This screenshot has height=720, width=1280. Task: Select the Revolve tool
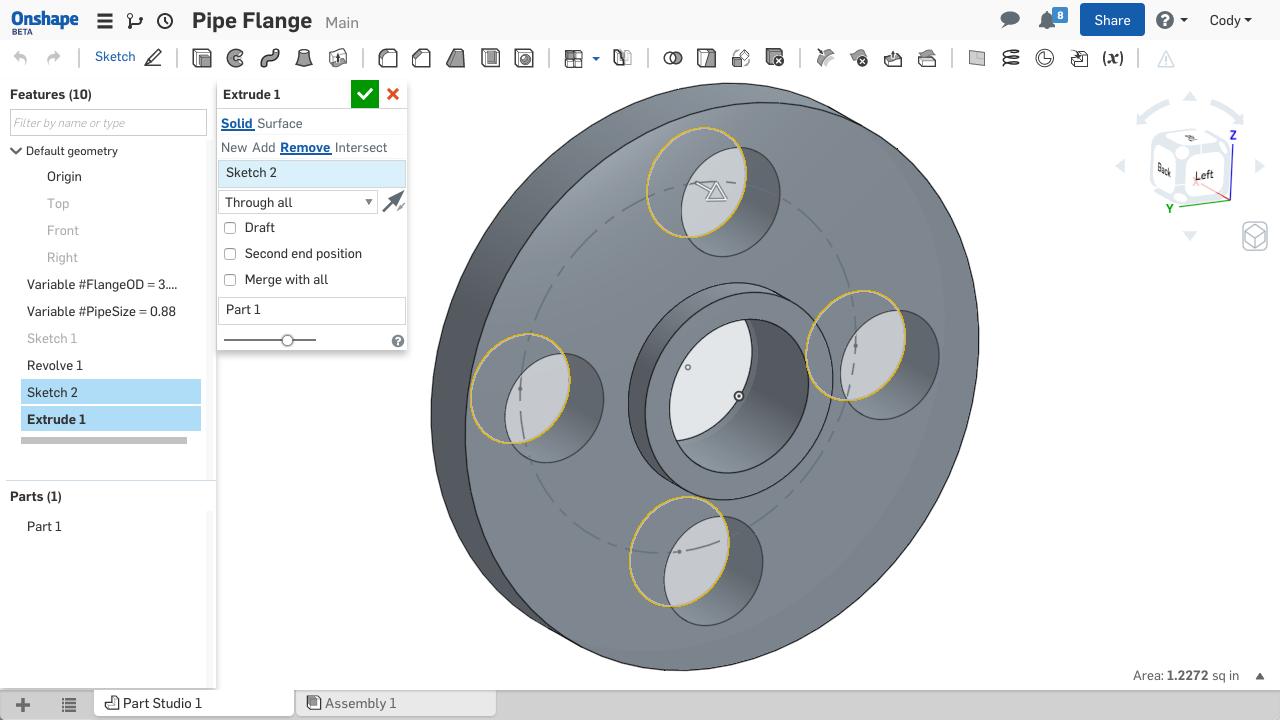(x=236, y=58)
